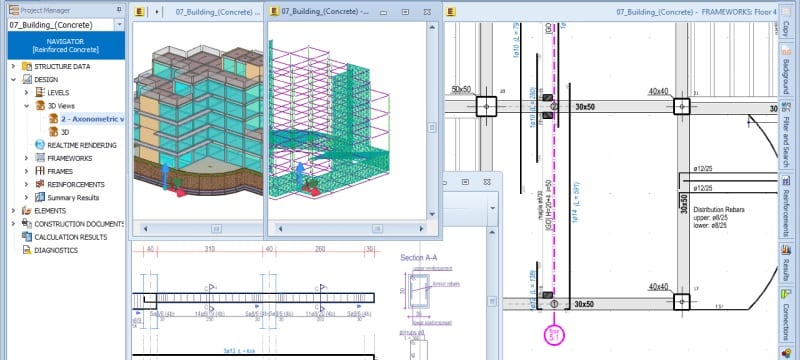Expand the FRAMEWORKS node

click(x=27, y=158)
